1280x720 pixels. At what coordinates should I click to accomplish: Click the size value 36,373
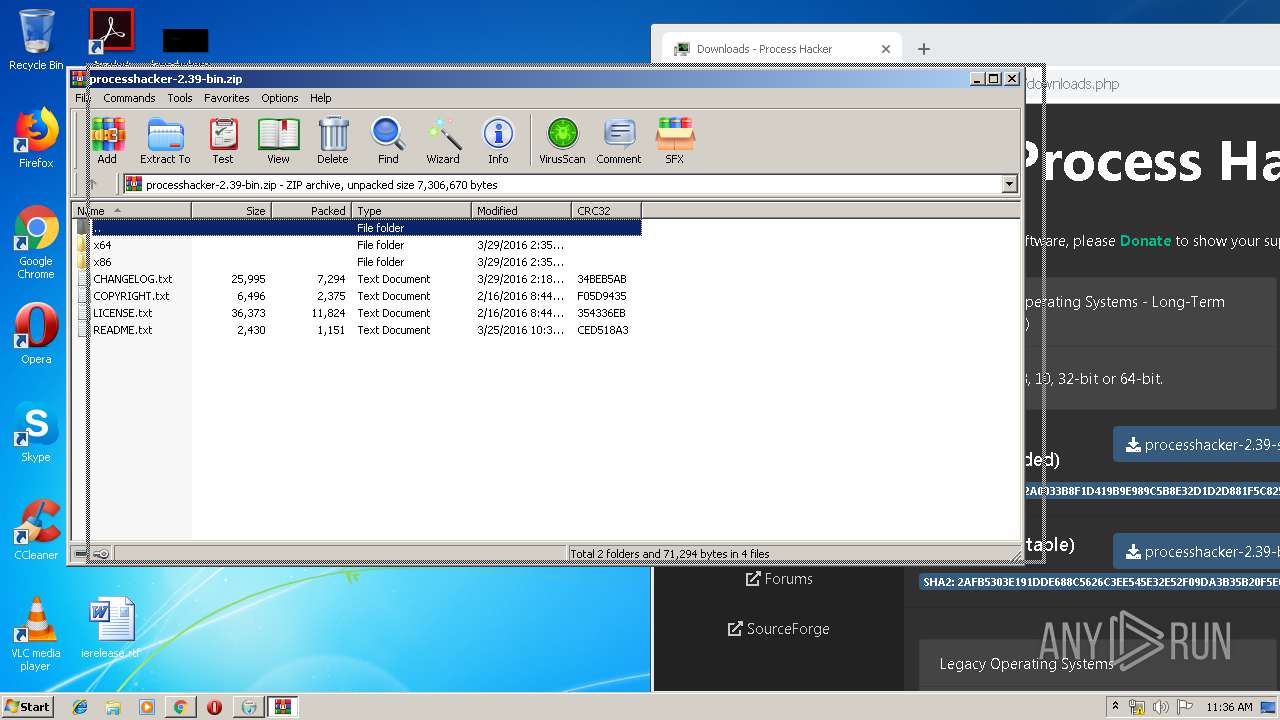pos(248,313)
